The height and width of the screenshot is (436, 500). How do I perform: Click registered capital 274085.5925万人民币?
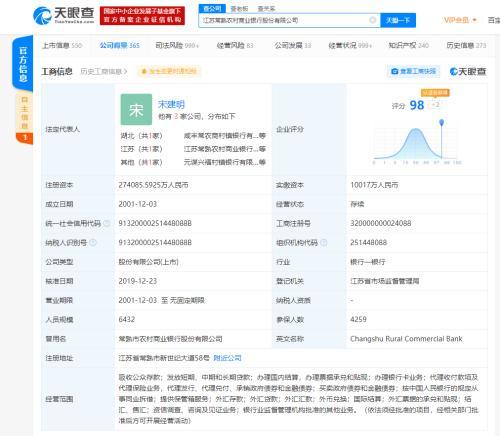(x=153, y=185)
